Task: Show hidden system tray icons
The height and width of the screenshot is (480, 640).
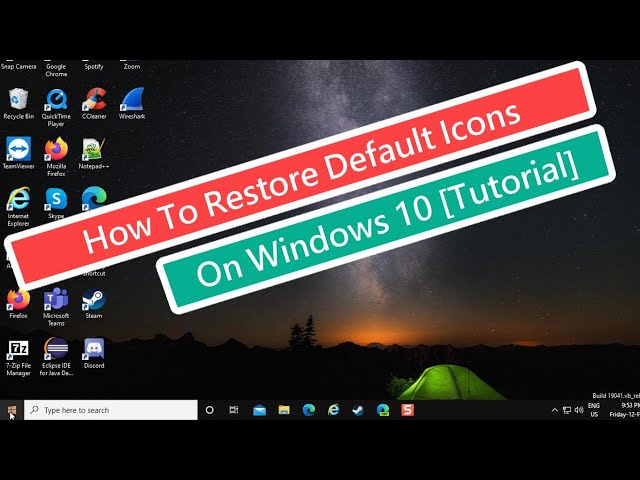Action: 554,410
